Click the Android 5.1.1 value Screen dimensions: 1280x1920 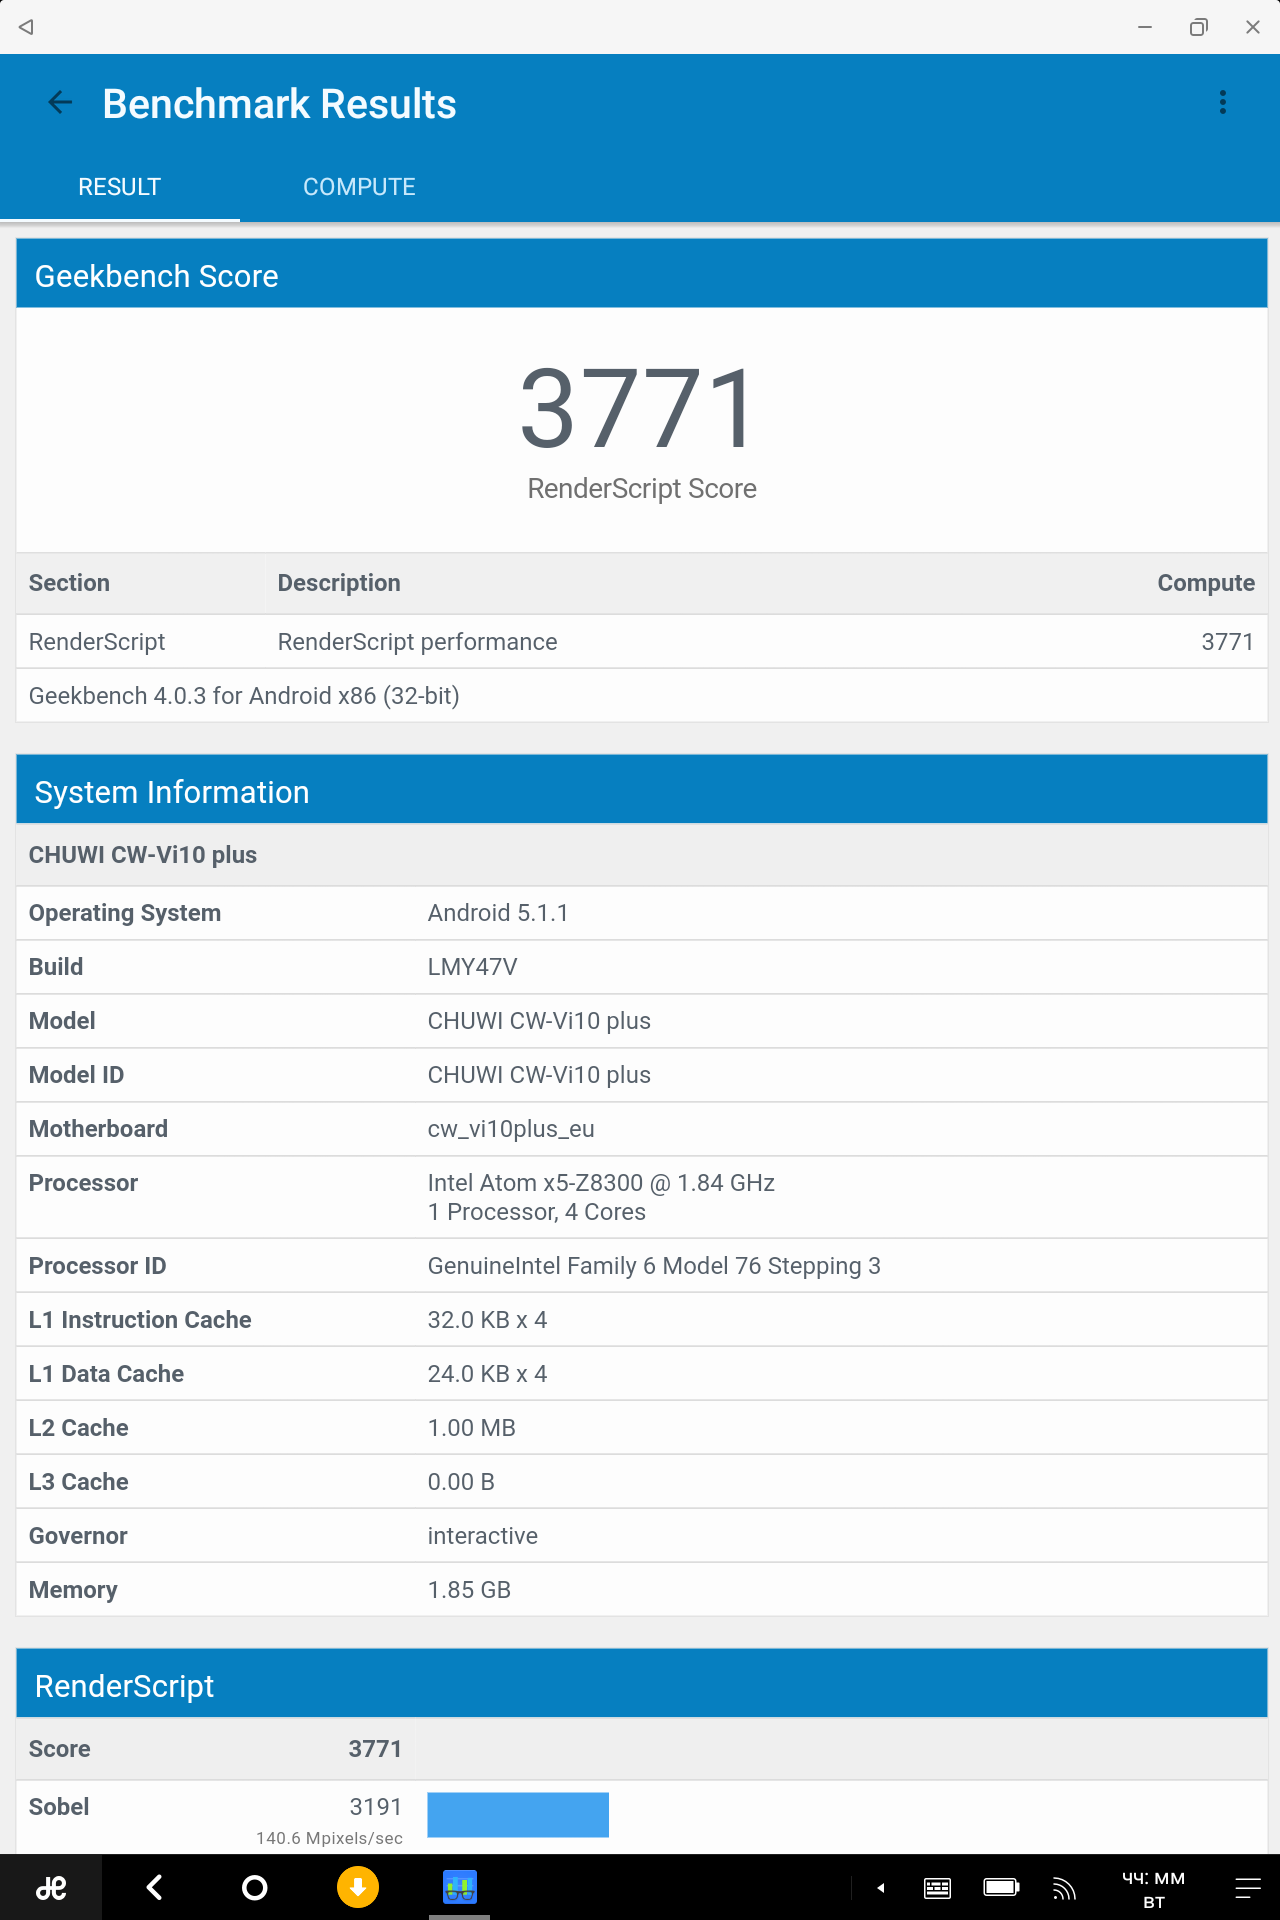[x=498, y=913]
